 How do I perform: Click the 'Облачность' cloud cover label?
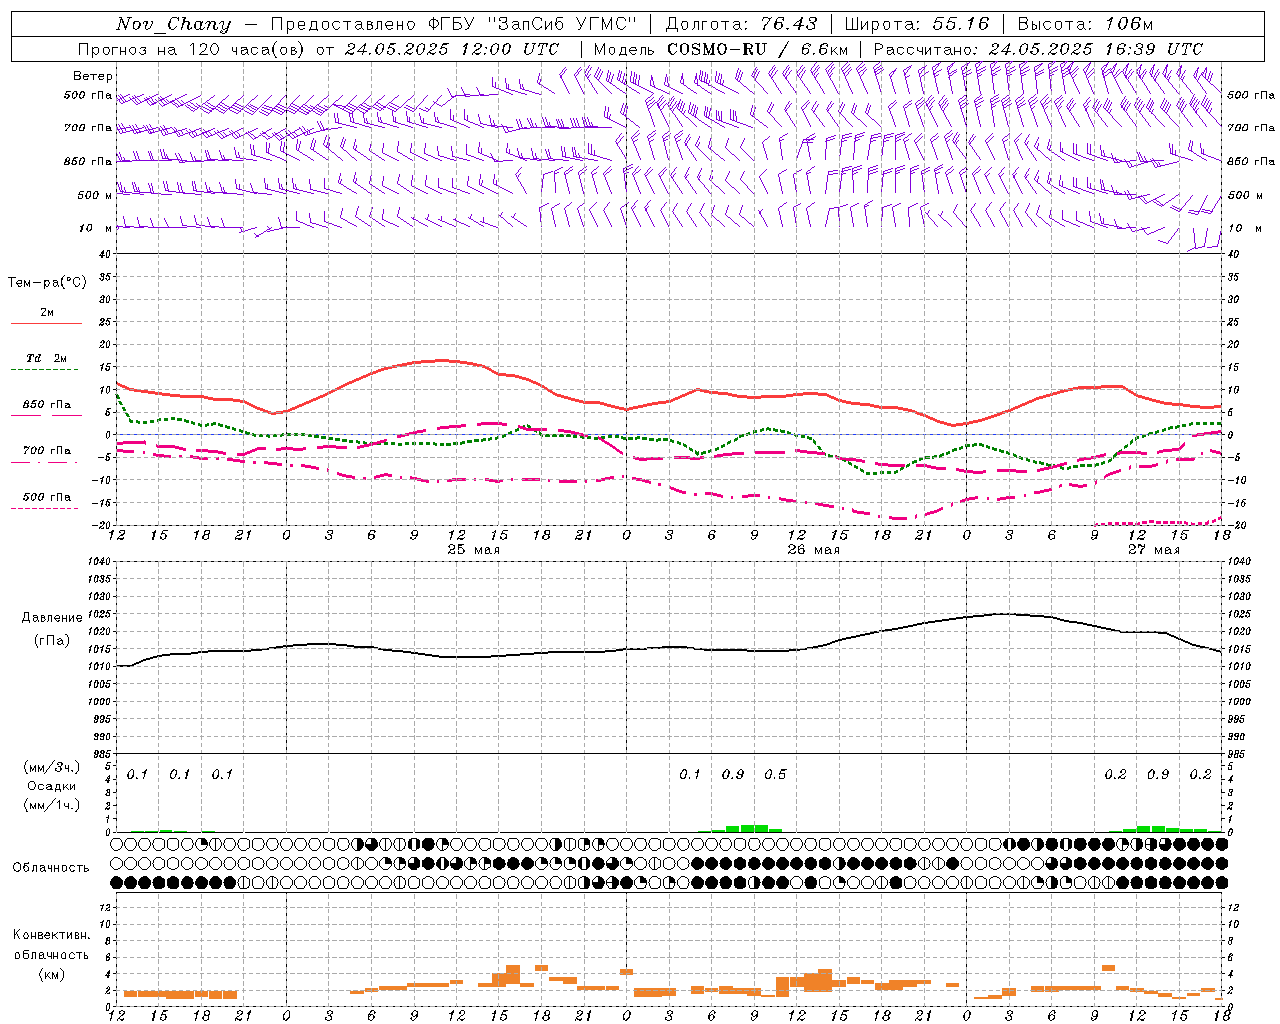pos(50,868)
